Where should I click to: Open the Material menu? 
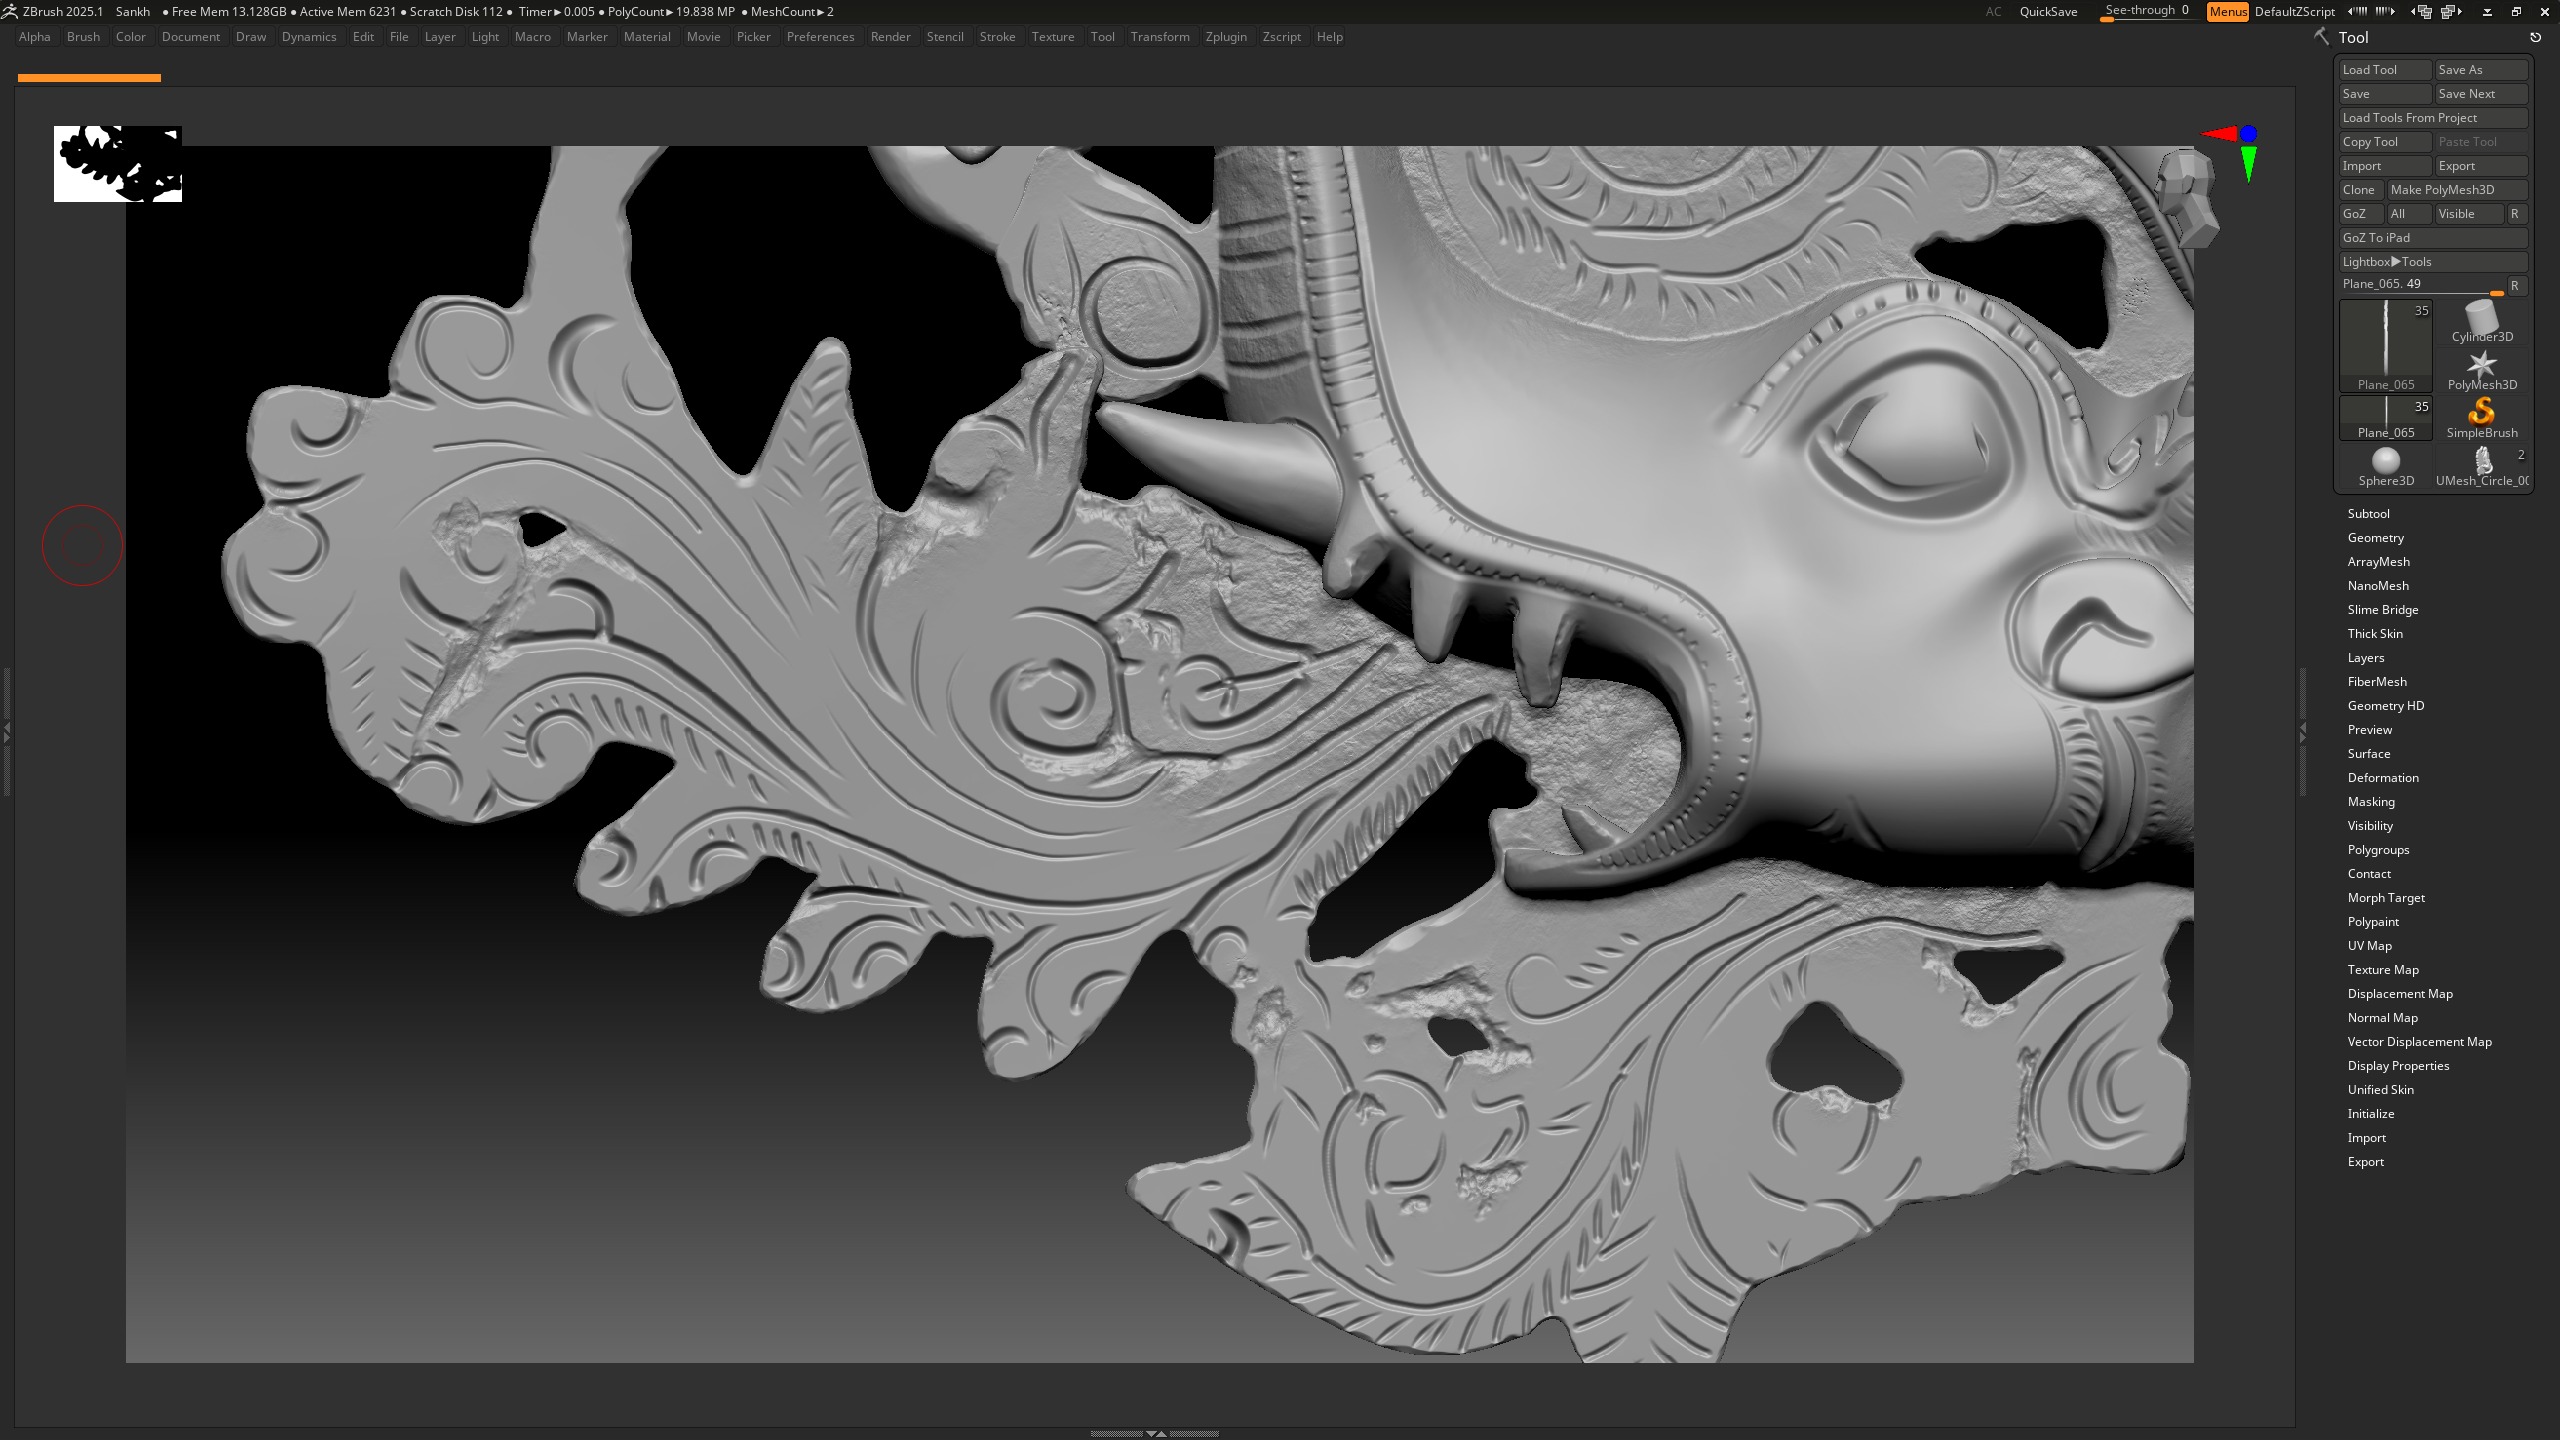(647, 37)
